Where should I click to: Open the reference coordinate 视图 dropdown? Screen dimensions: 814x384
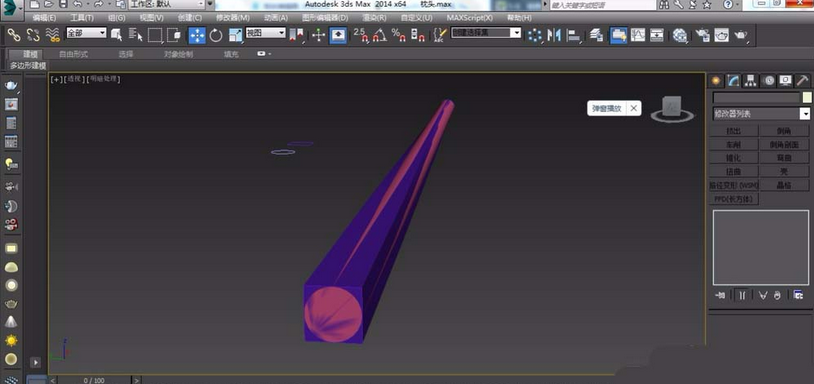(266, 33)
